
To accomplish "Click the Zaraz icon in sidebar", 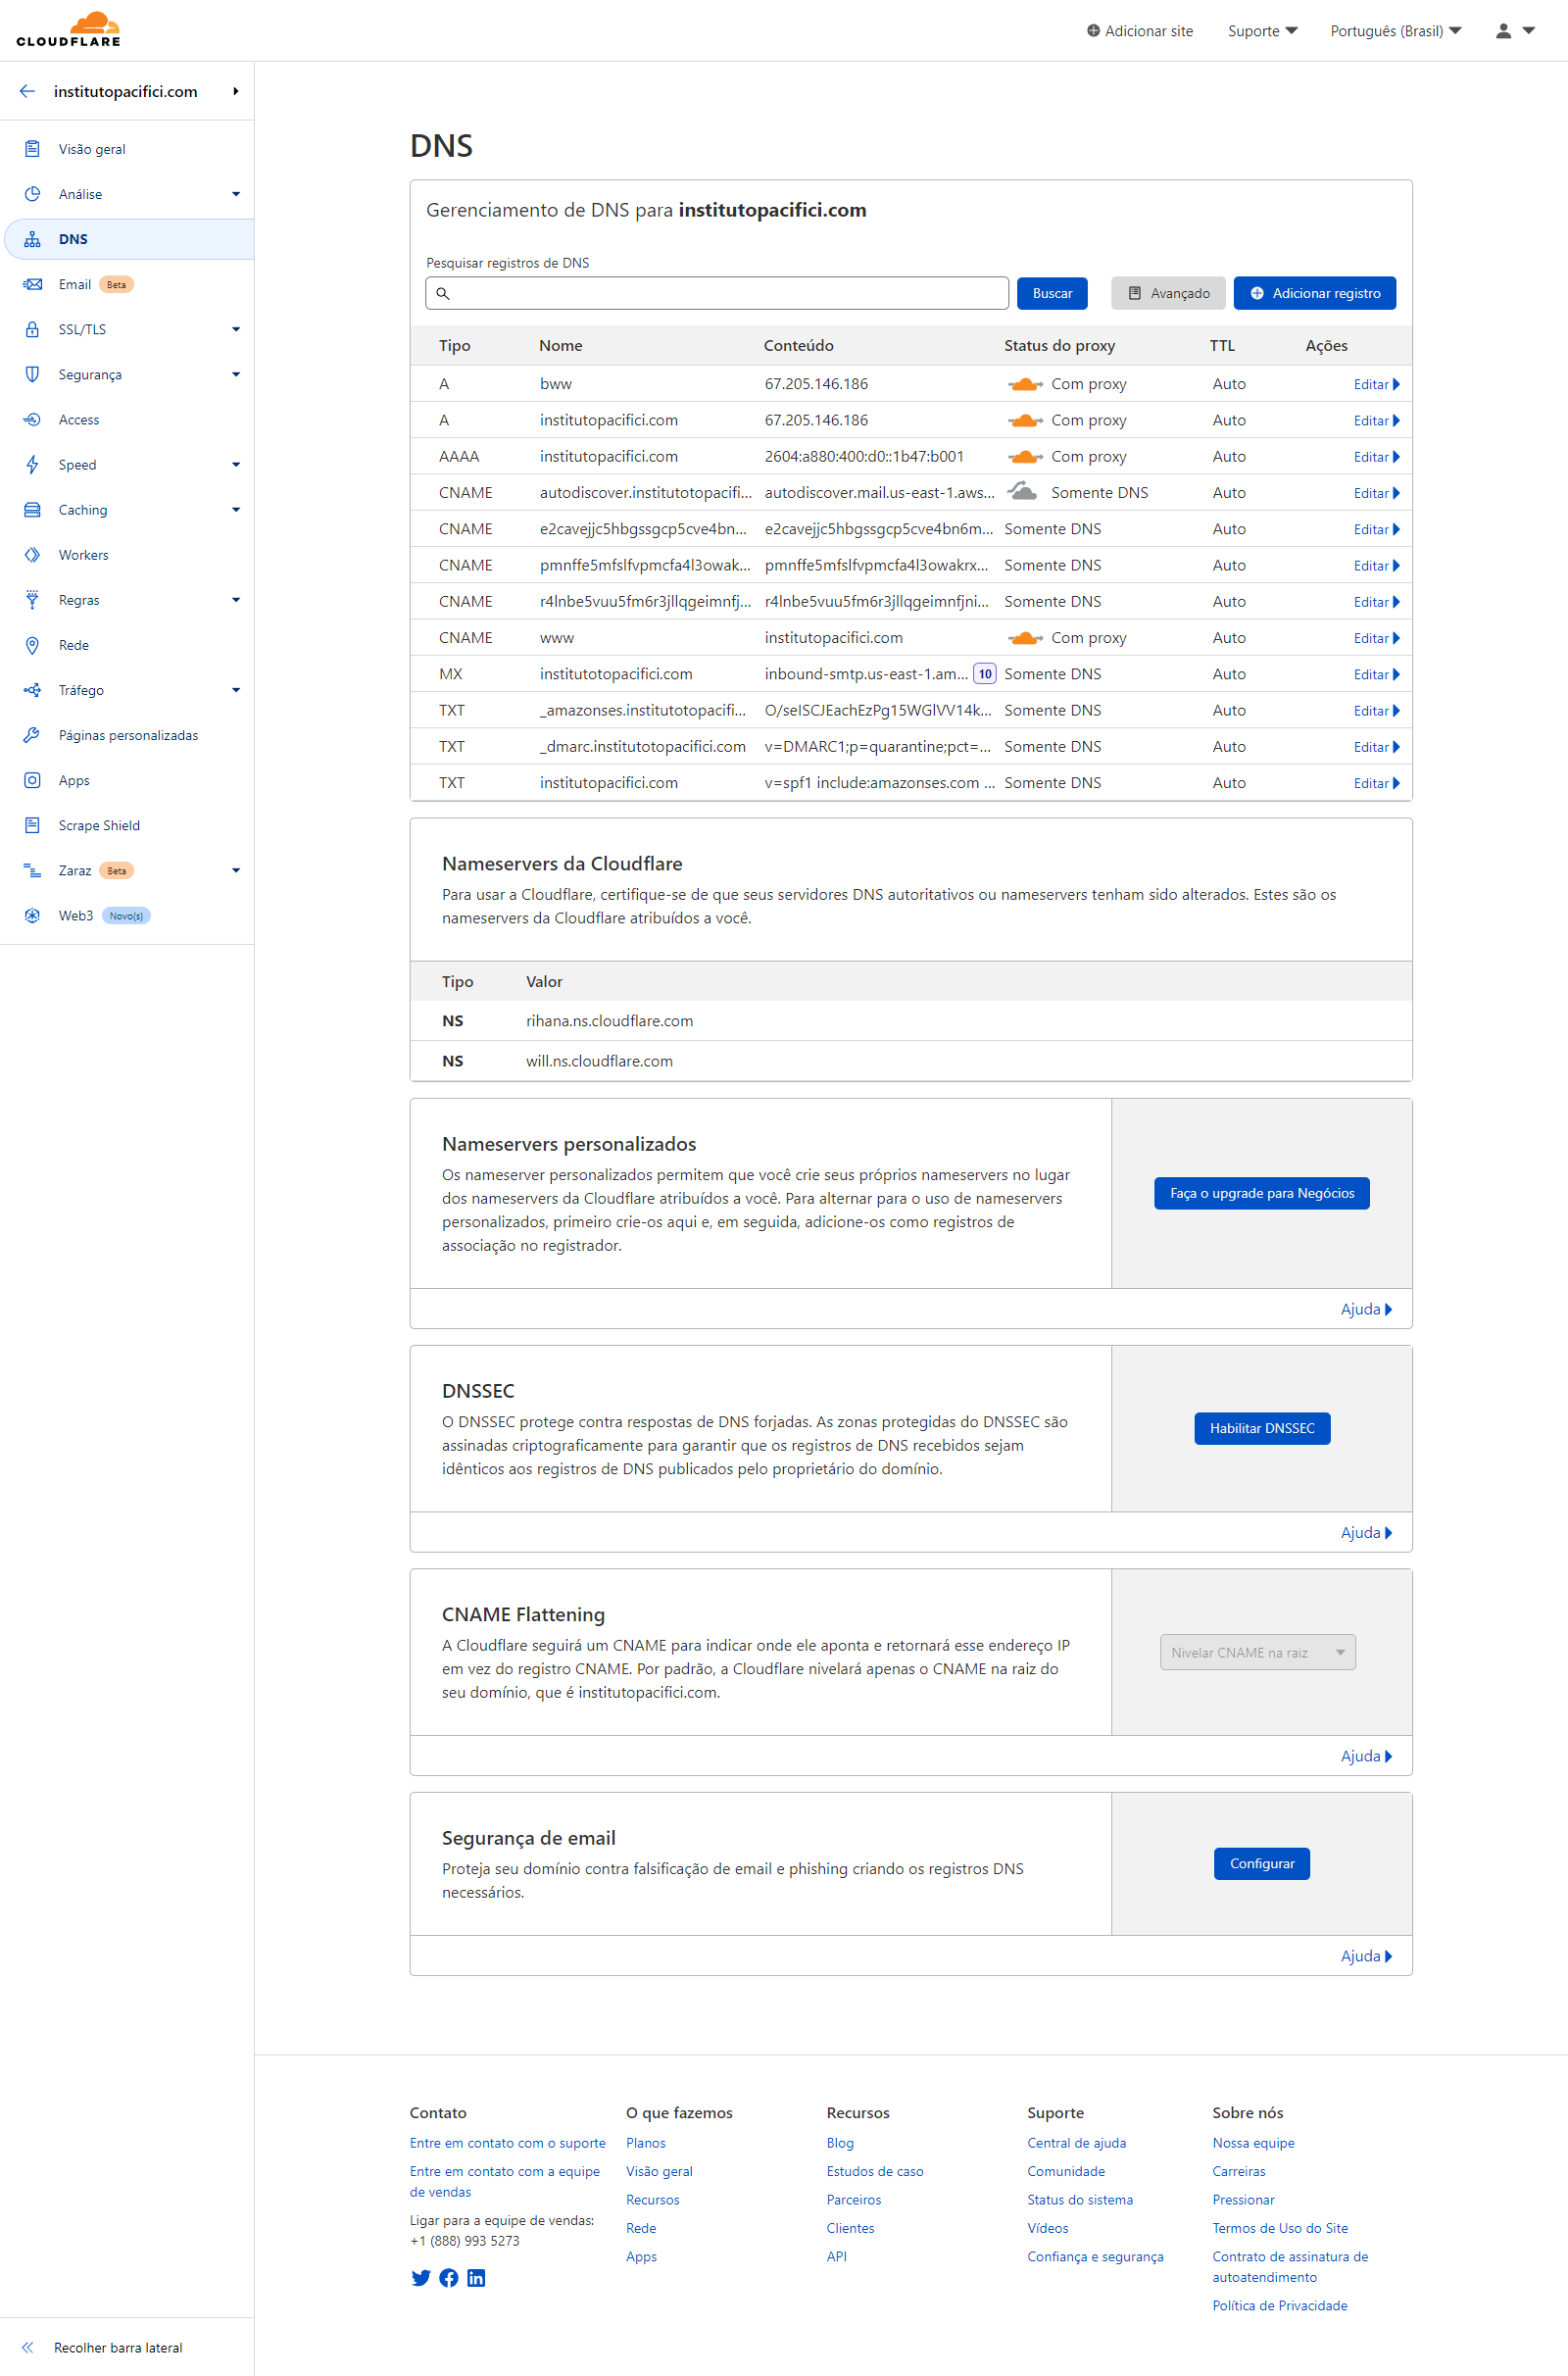I will [32, 870].
